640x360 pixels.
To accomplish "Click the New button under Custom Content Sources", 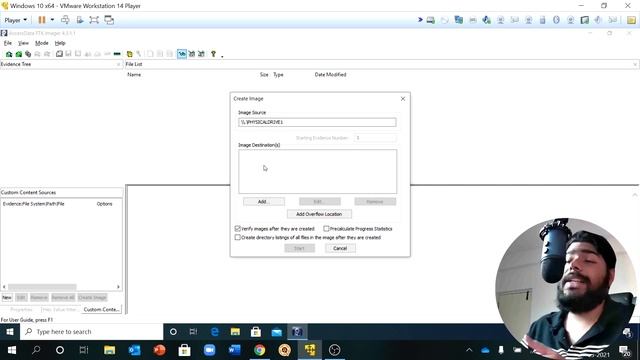I will pyautogui.click(x=7, y=298).
